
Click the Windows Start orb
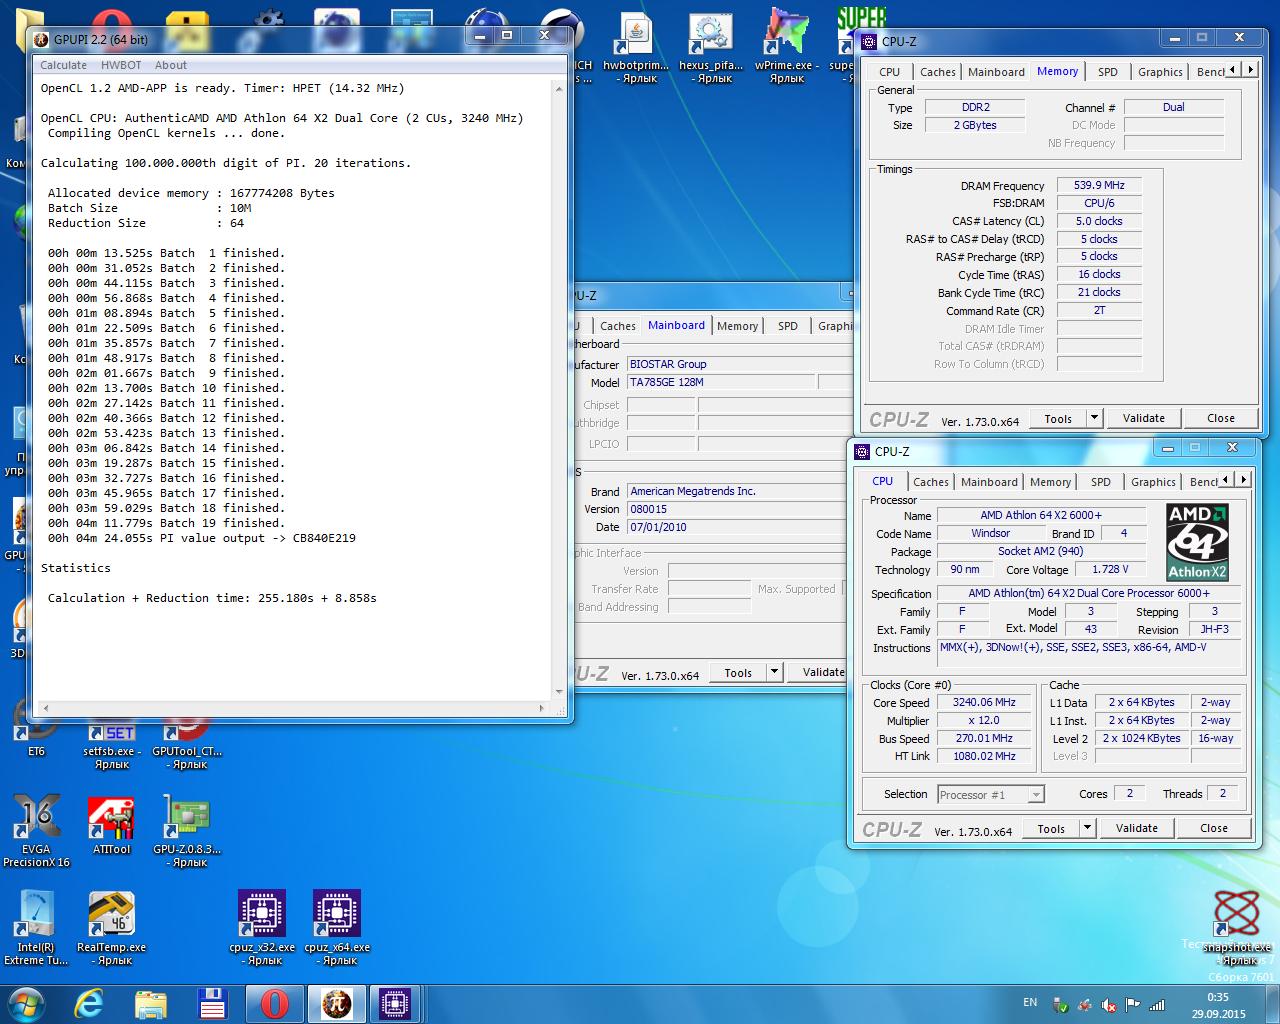26,1003
